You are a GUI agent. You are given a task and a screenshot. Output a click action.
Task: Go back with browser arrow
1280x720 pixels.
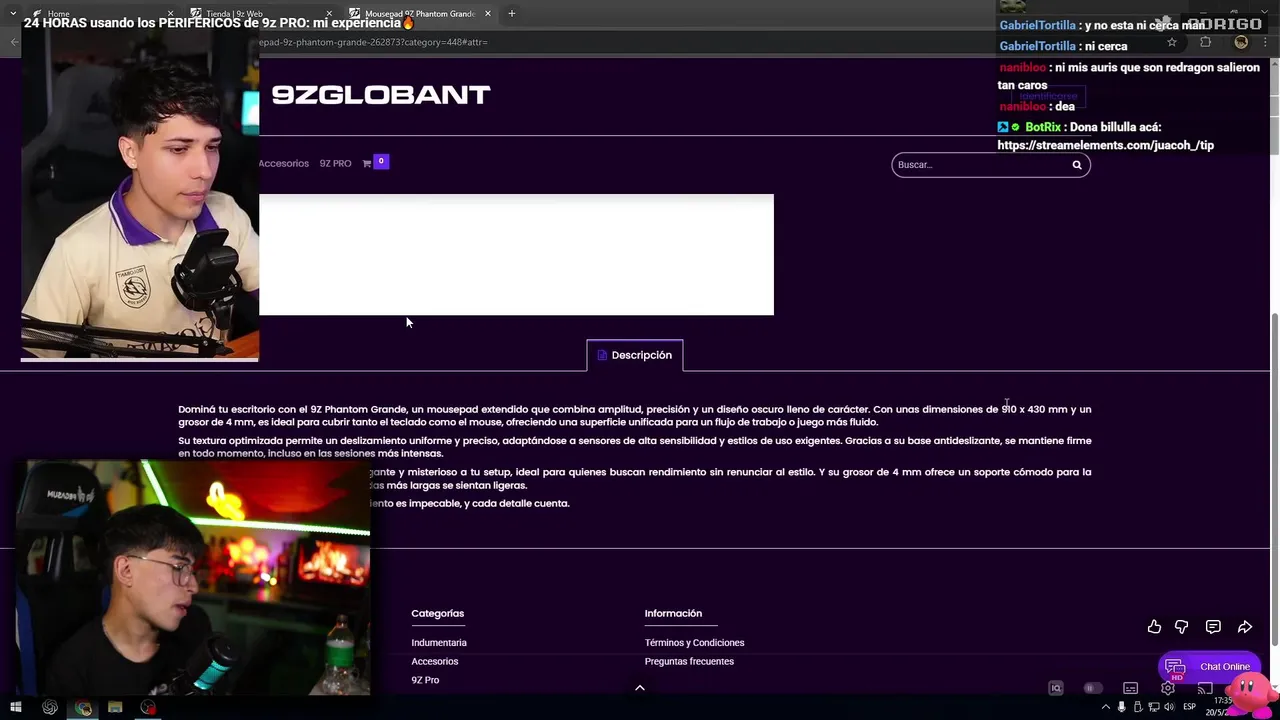click(14, 42)
